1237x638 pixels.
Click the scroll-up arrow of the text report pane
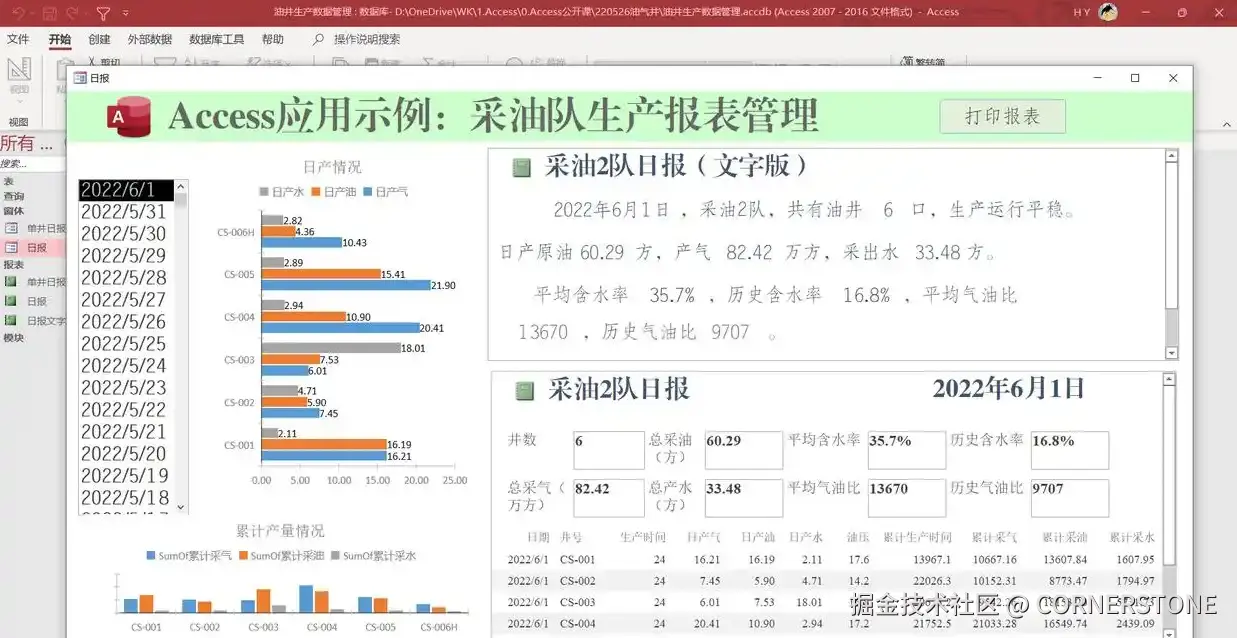coord(1172,156)
